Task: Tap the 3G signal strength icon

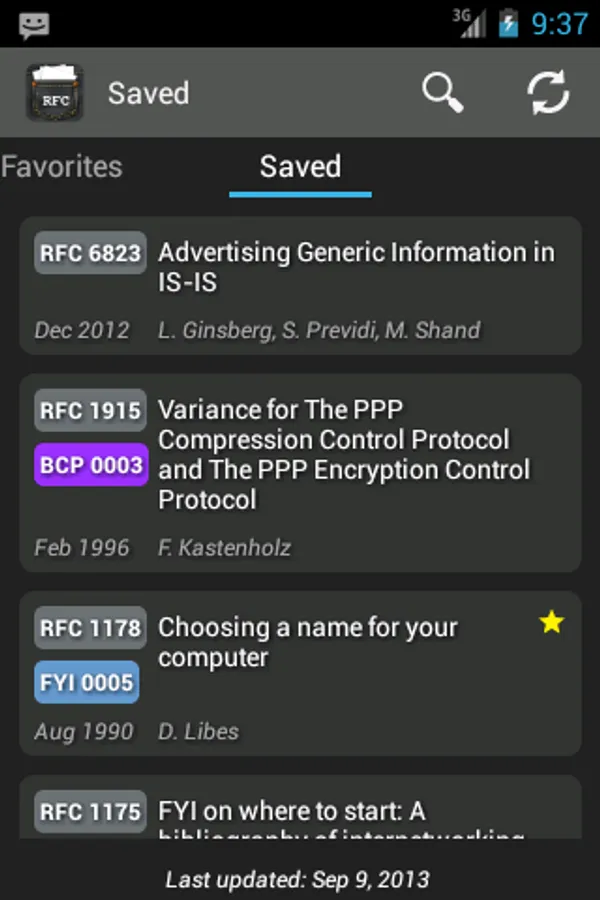Action: 468,24
